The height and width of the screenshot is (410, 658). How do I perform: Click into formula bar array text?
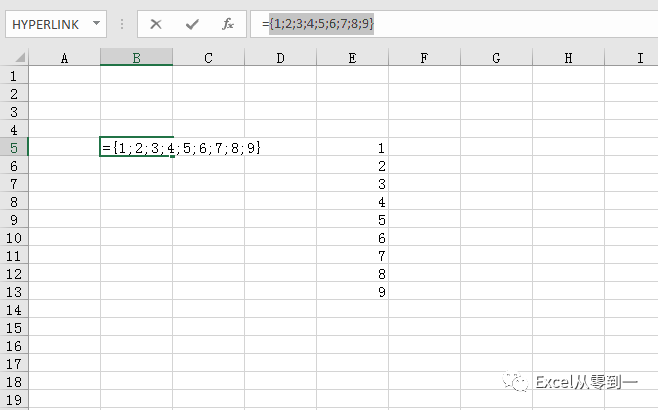pyautogui.click(x=321, y=24)
